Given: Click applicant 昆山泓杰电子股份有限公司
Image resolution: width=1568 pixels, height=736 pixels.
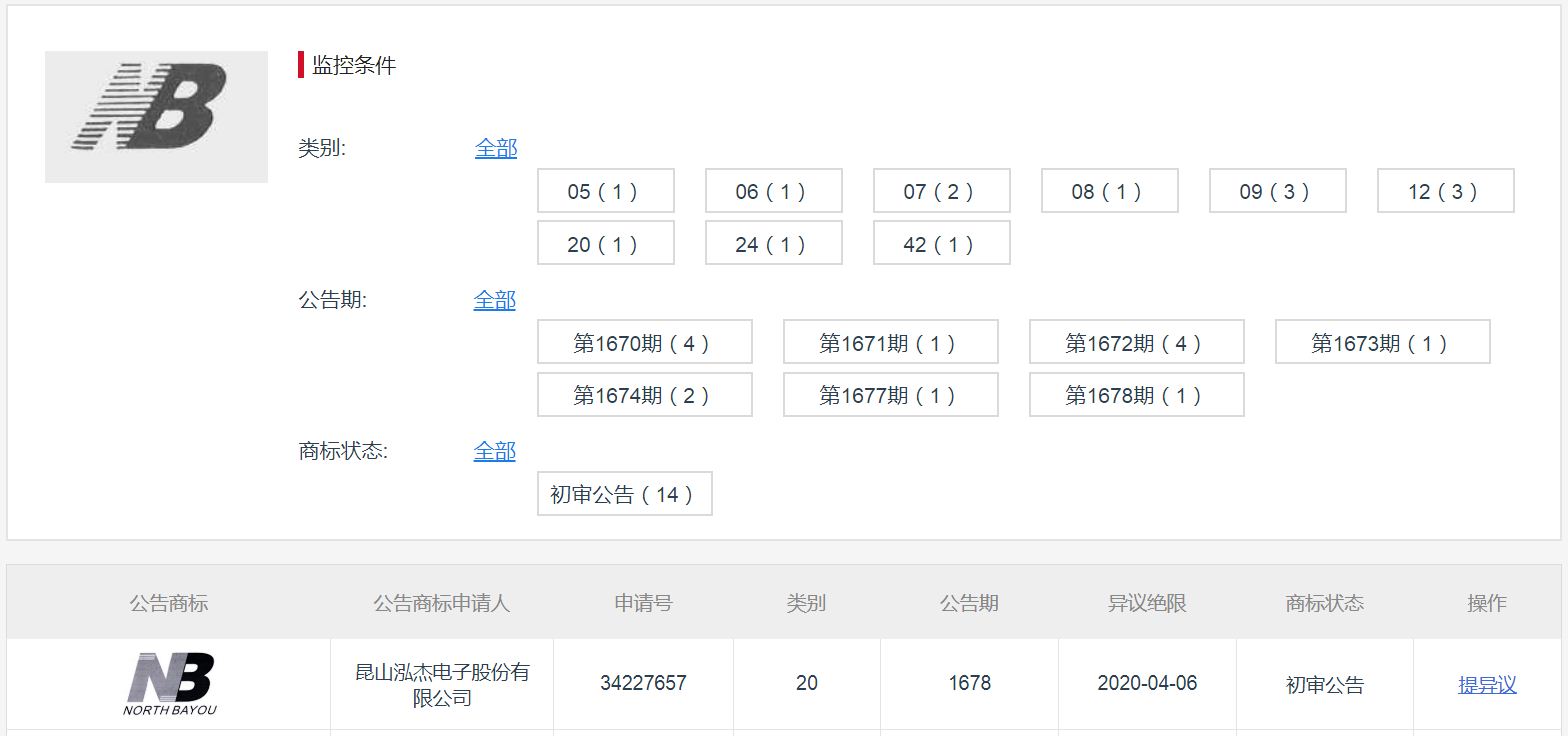Looking at the screenshot, I should point(442,685).
